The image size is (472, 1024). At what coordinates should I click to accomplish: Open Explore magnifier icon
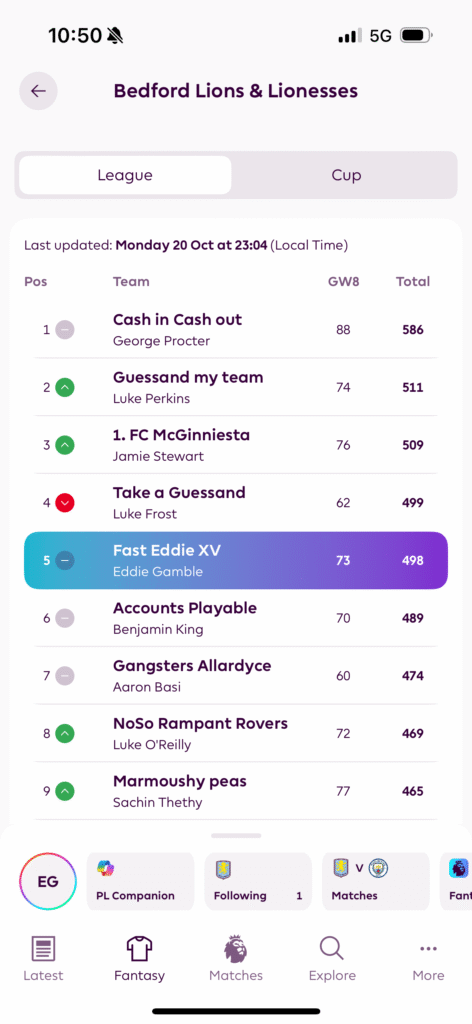point(332,949)
